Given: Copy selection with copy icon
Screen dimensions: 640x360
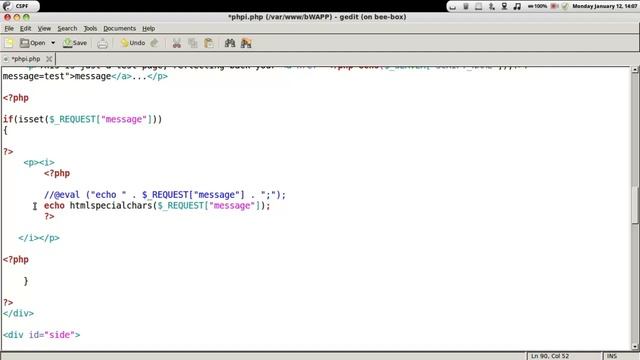Looking at the screenshot, I should pyautogui.click(x=193, y=43).
